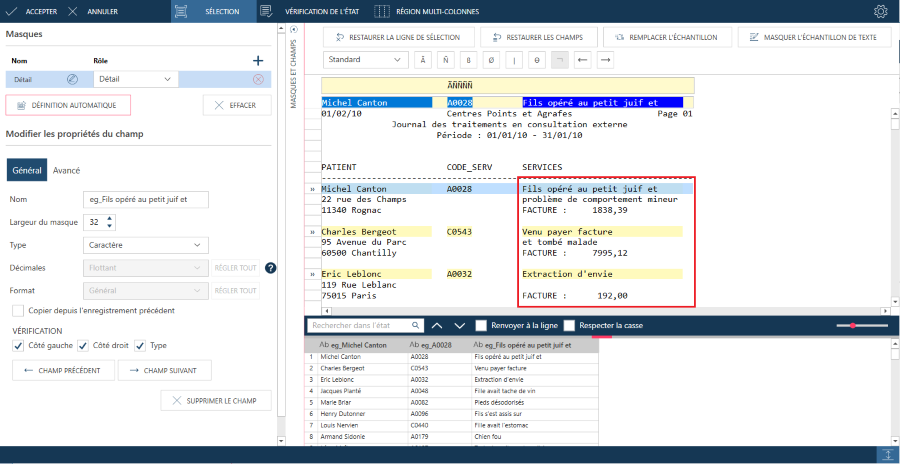Switch to the Avancé tab

pos(66,170)
